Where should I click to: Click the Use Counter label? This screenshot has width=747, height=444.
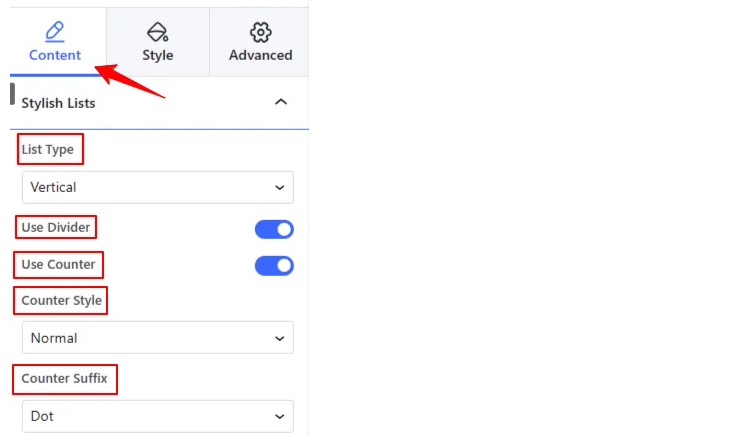(58, 265)
